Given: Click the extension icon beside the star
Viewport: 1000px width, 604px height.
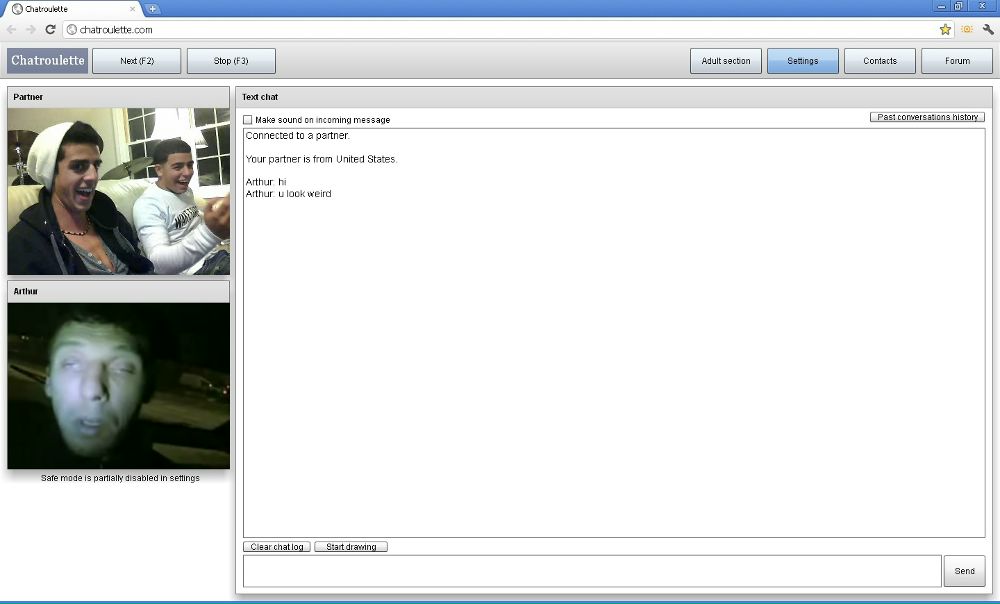Looking at the screenshot, I should 967,29.
